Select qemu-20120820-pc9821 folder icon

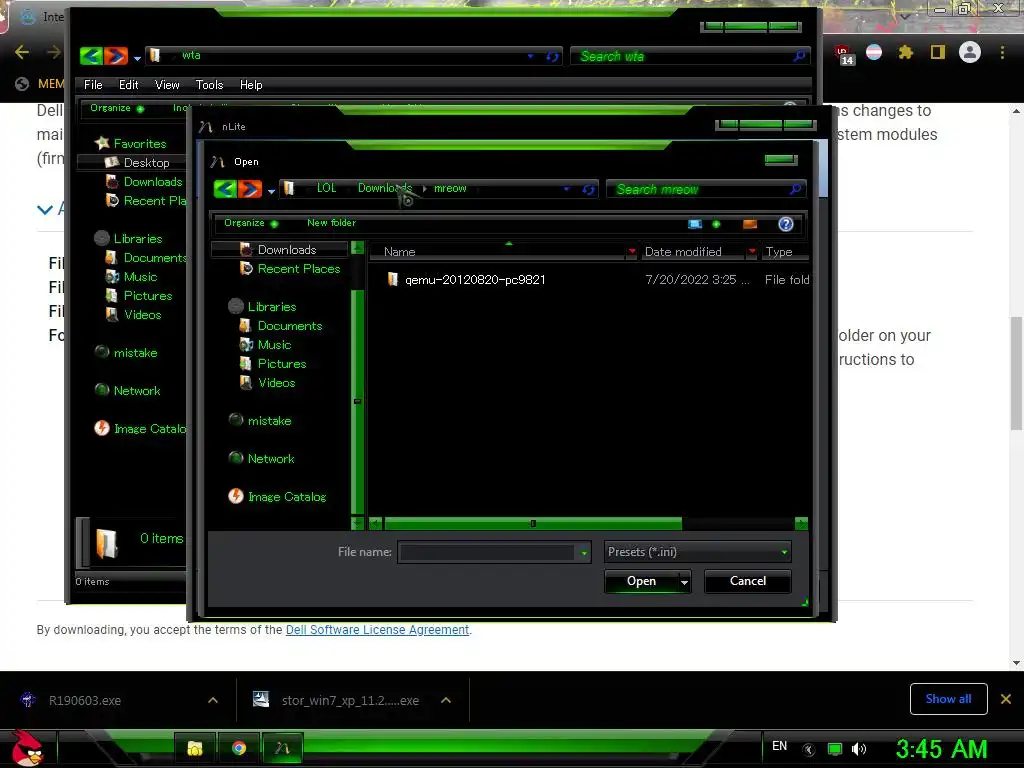pos(392,280)
